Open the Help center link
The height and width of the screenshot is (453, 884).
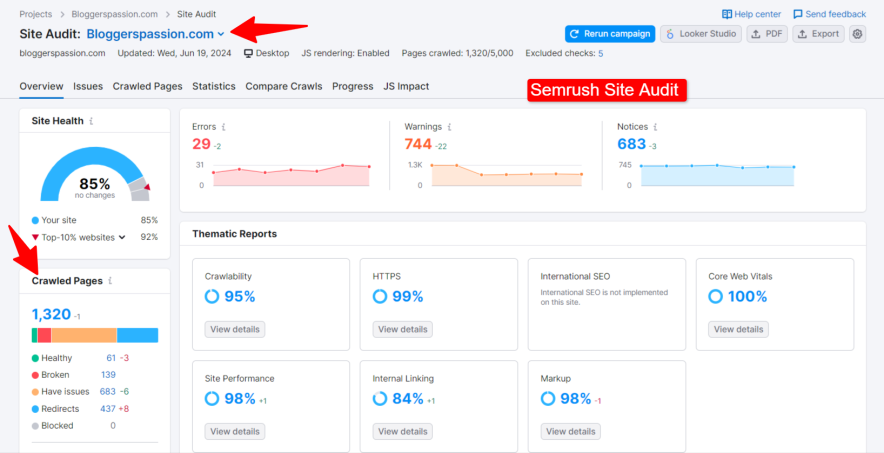click(x=752, y=14)
